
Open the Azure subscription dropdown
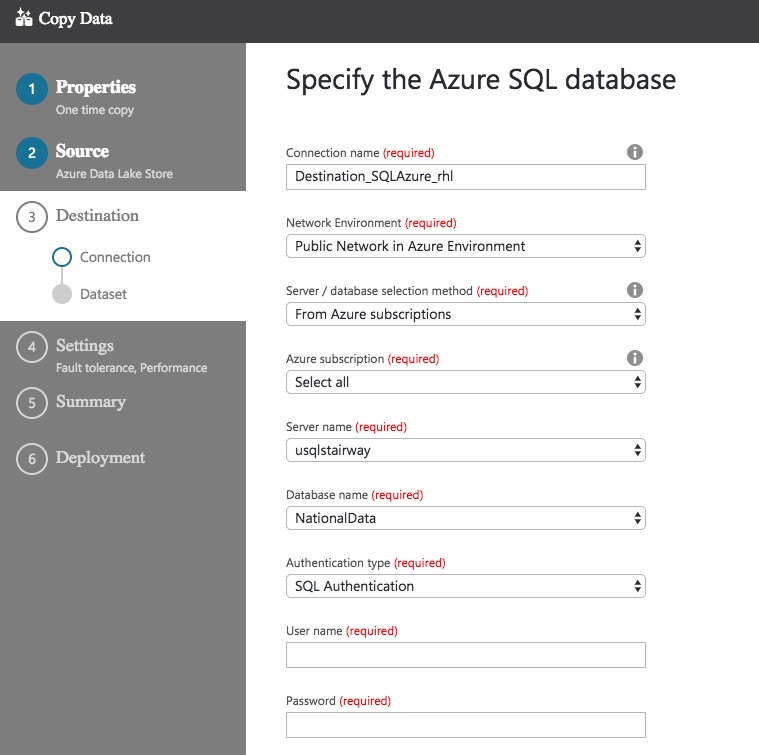click(x=466, y=382)
